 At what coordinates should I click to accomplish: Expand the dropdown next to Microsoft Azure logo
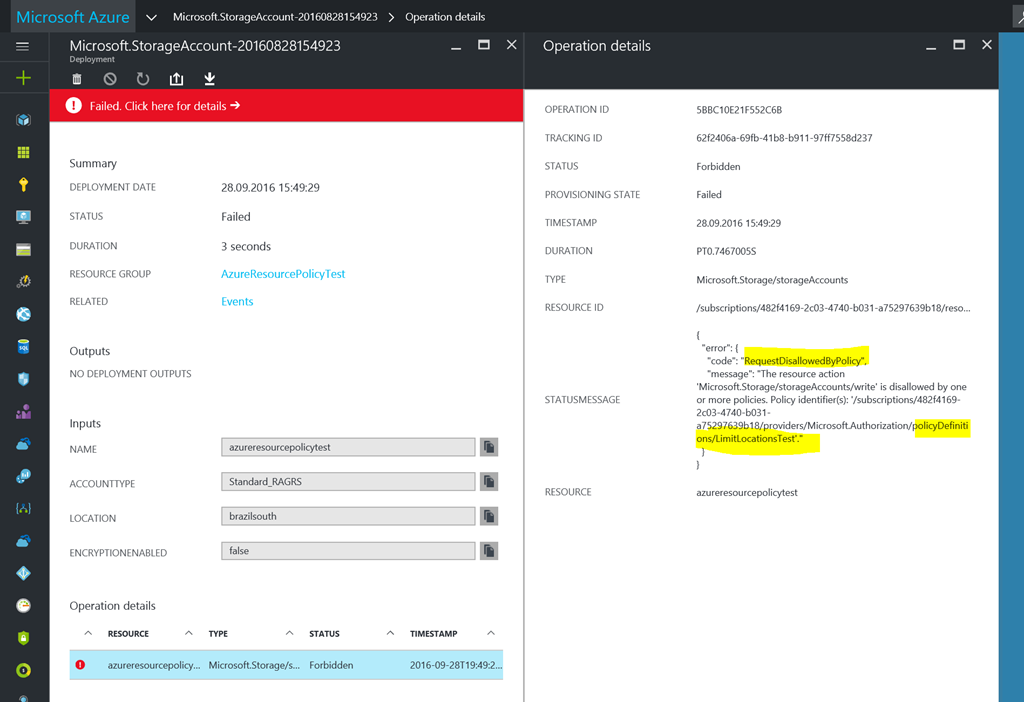151,17
